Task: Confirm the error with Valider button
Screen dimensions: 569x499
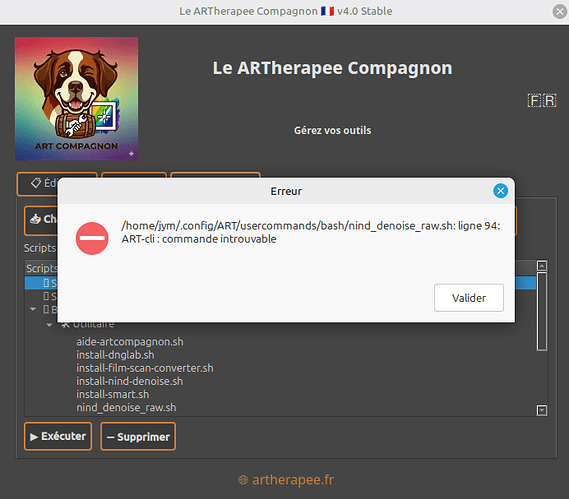Action: [469, 298]
